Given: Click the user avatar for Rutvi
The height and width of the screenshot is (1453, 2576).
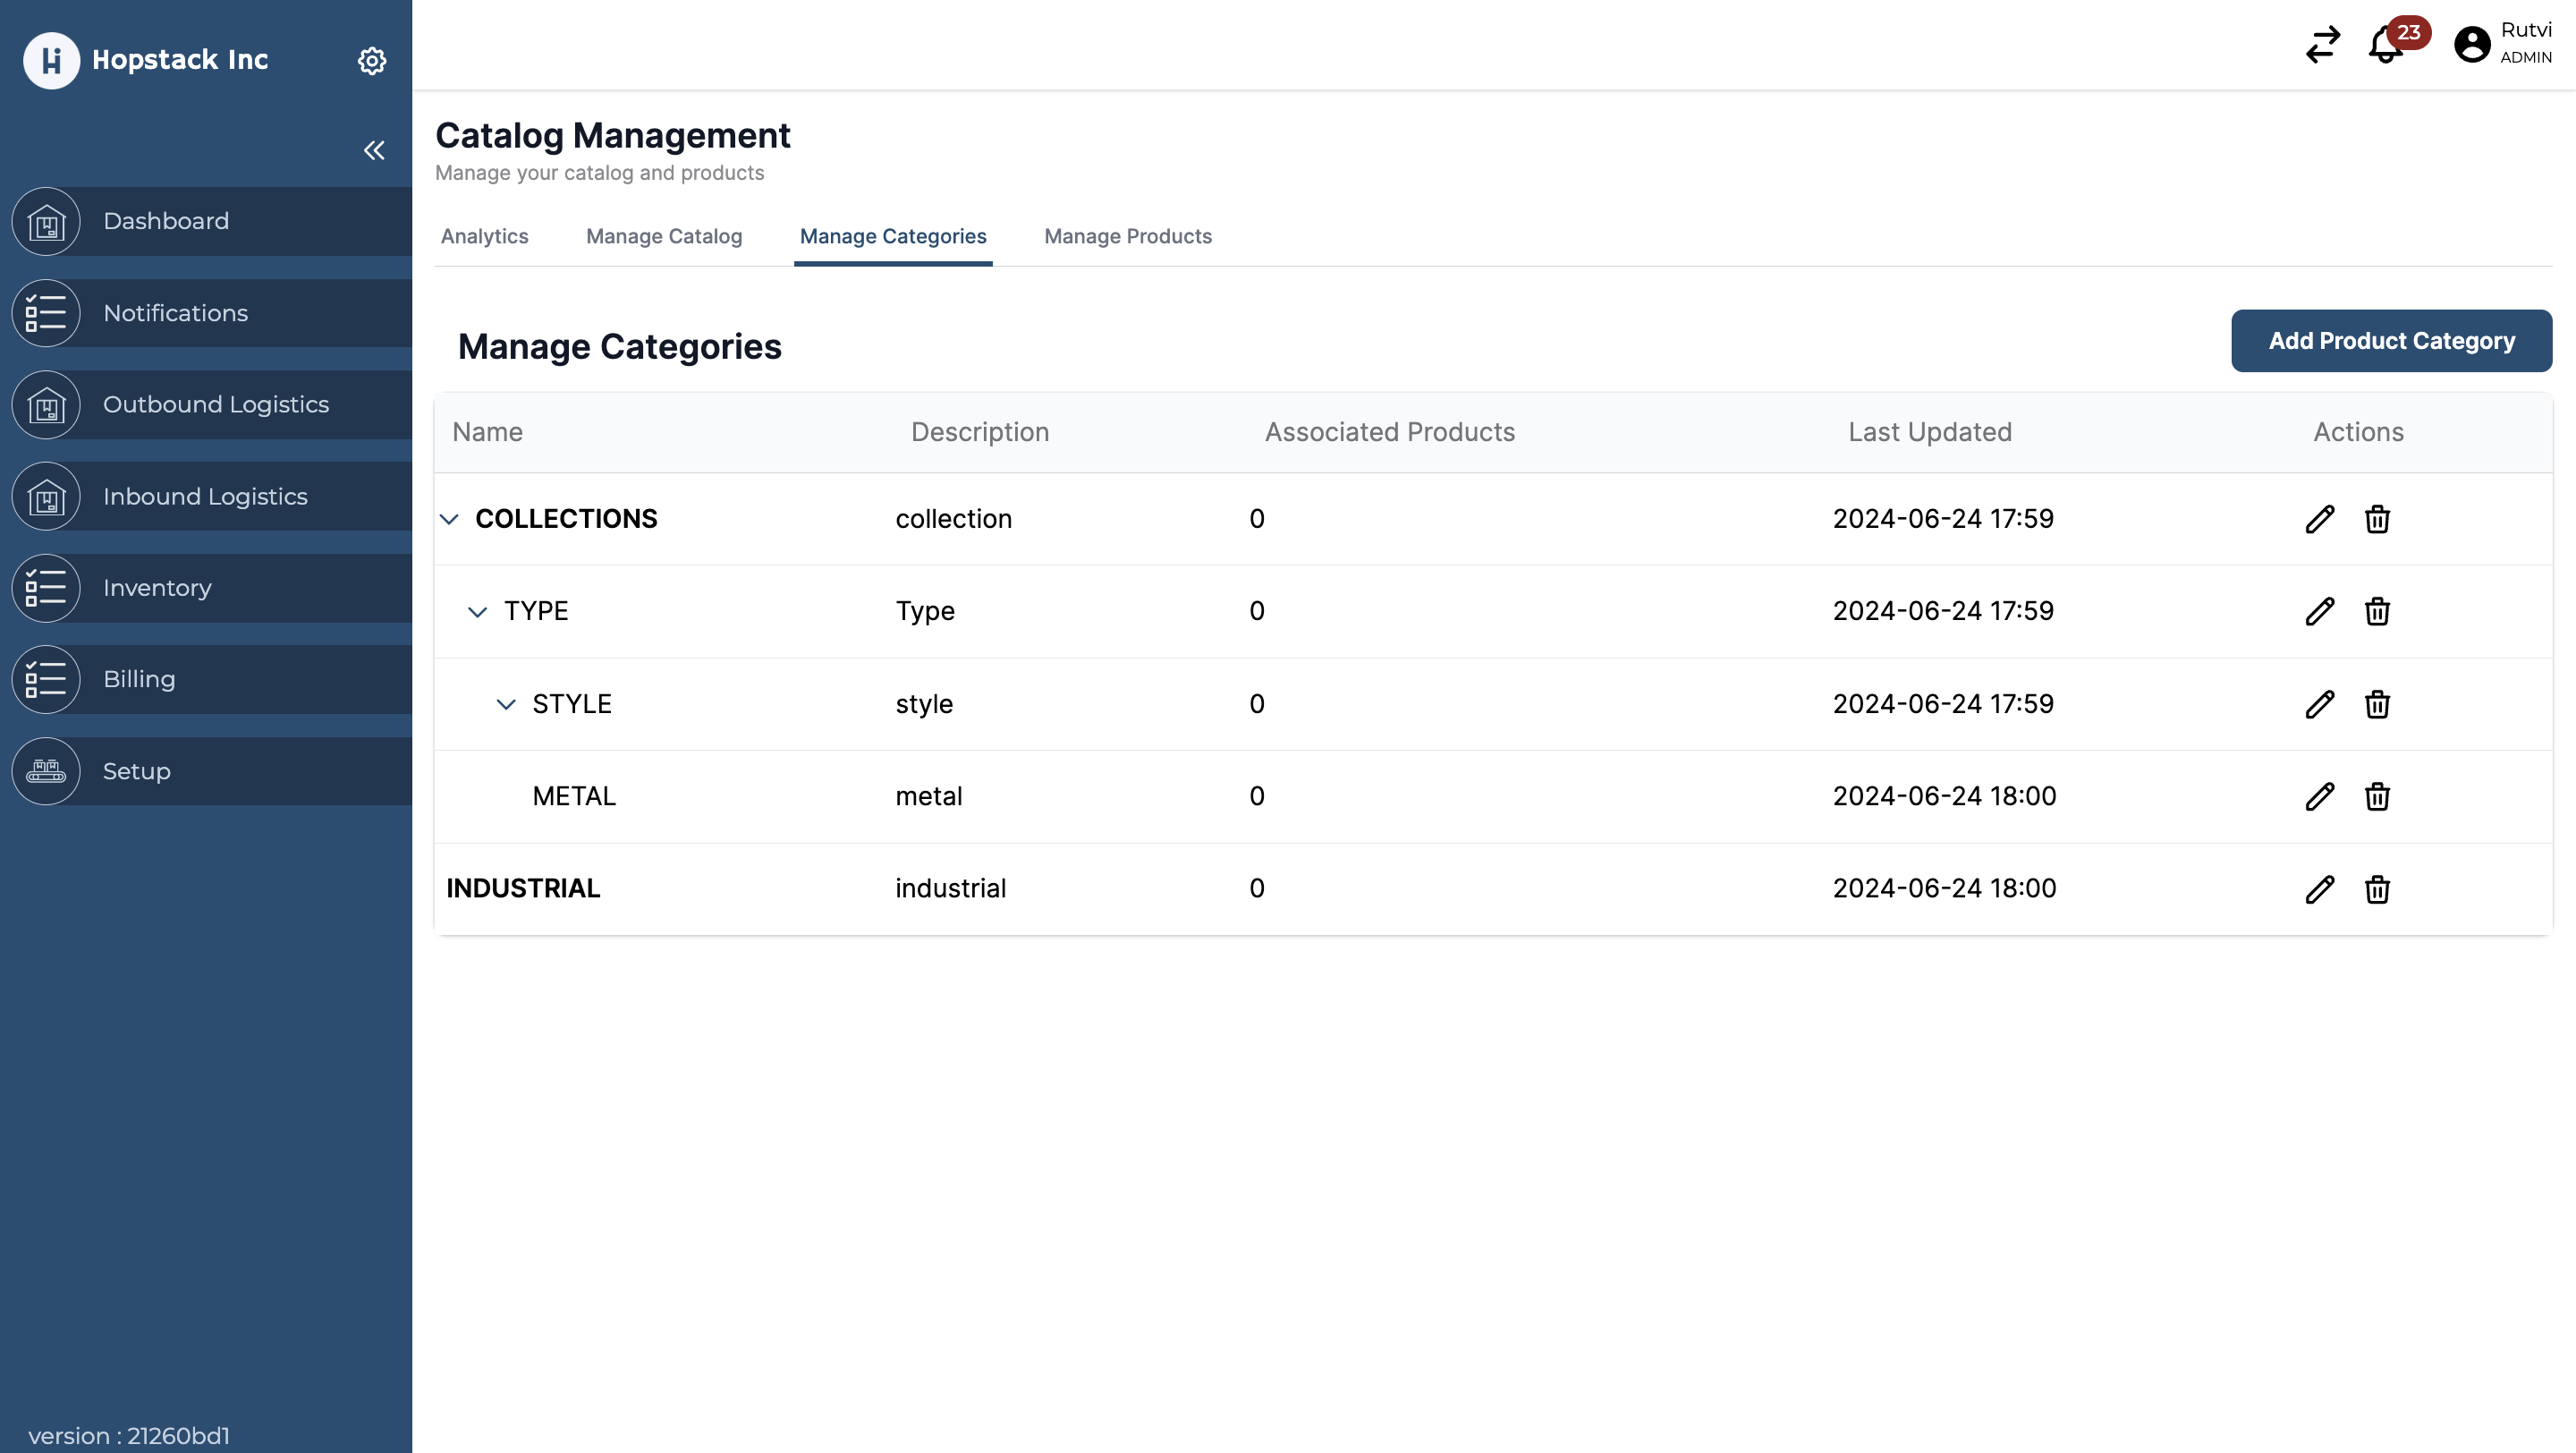Looking at the screenshot, I should [x=2470, y=45].
